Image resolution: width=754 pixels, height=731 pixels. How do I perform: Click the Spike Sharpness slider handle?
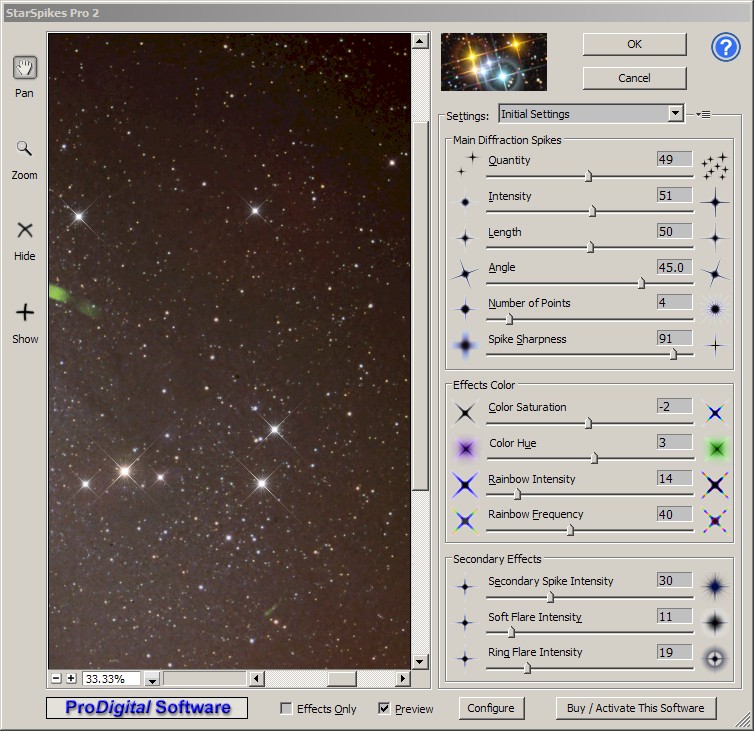(674, 353)
